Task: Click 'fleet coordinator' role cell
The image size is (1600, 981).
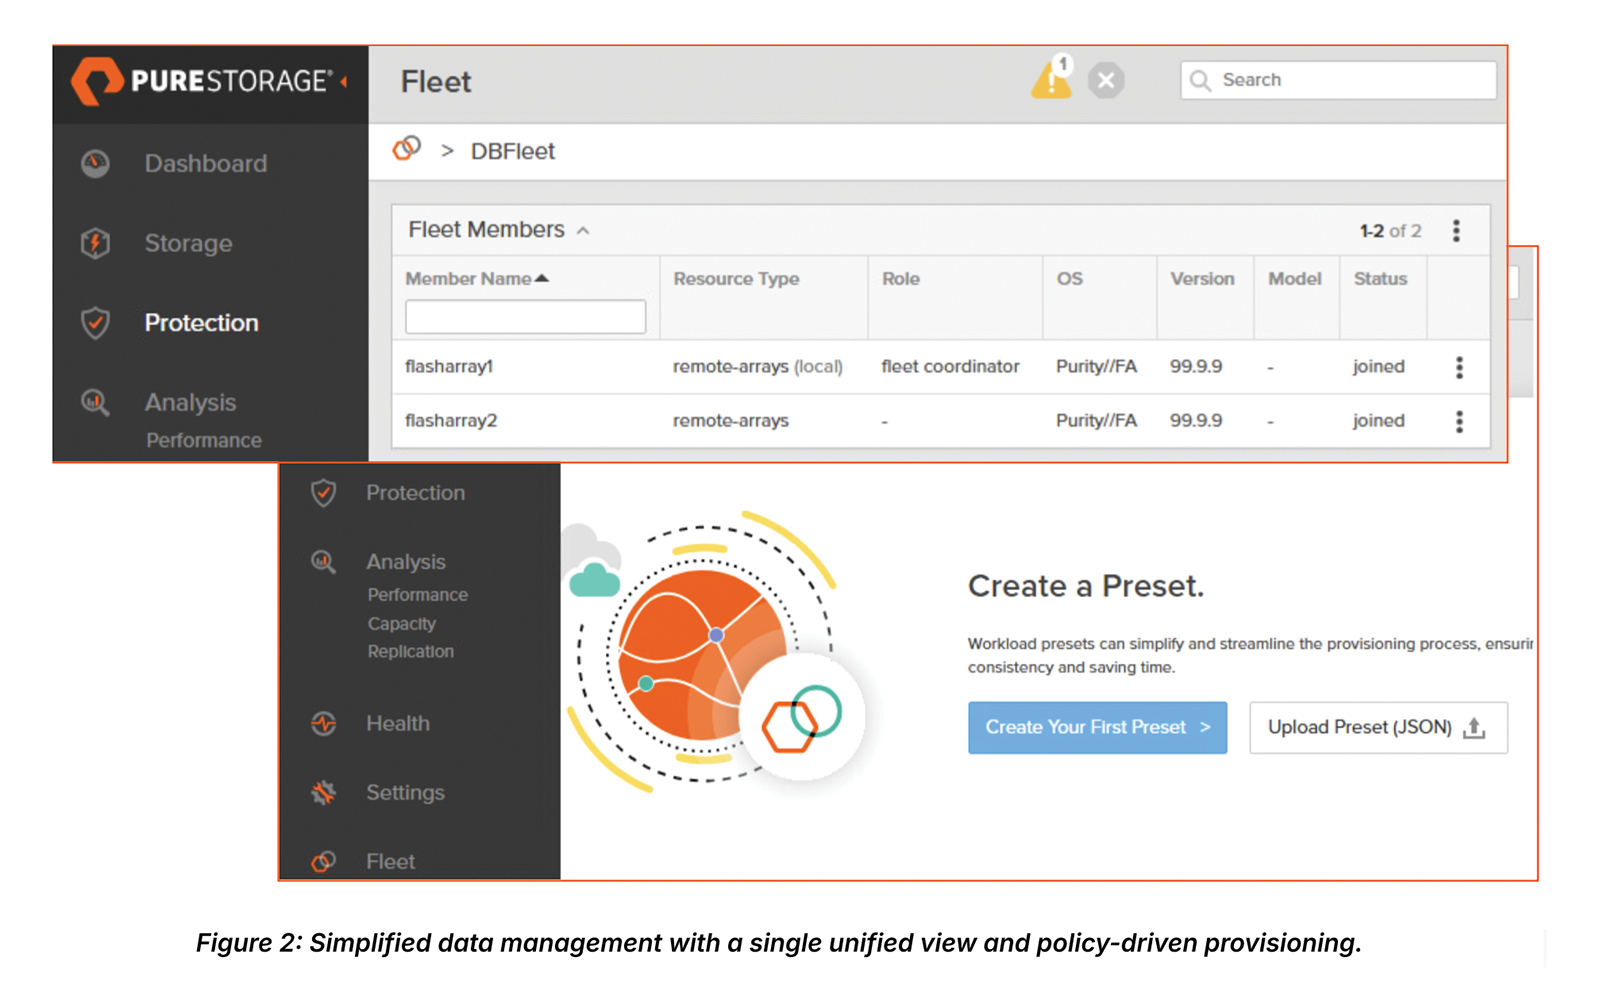Action: (x=950, y=367)
